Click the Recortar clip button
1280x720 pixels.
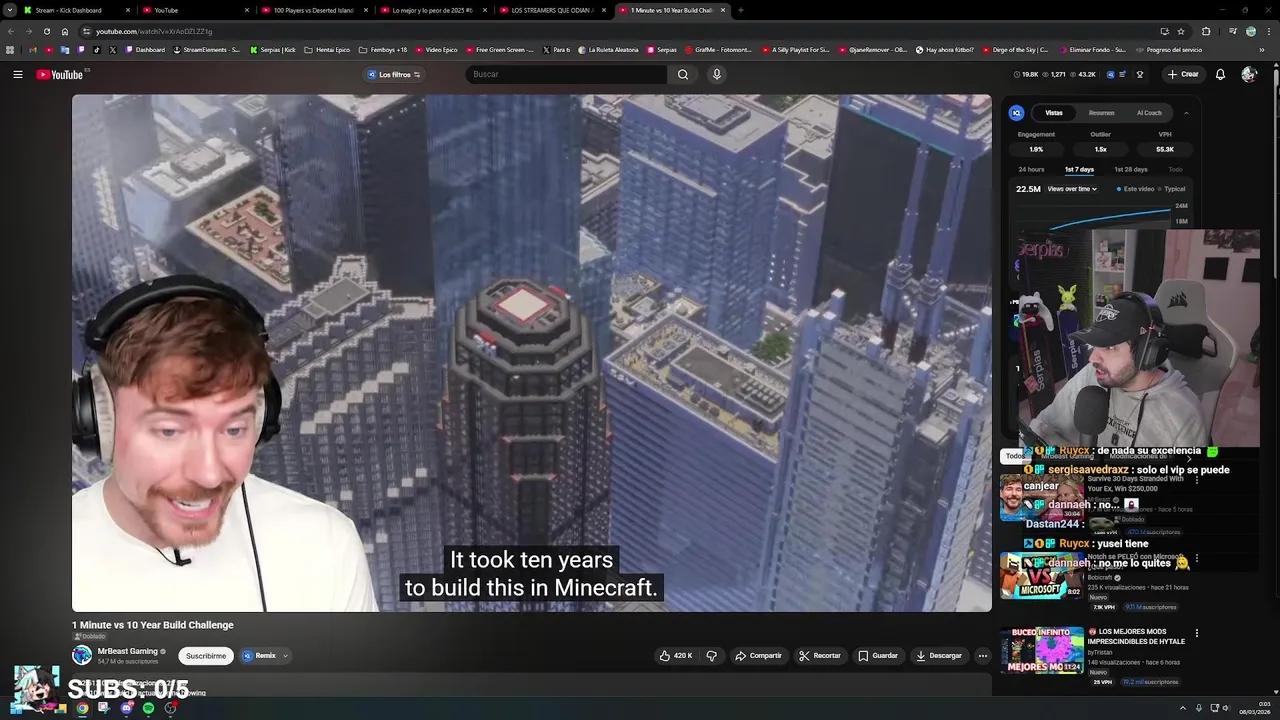pyautogui.click(x=820, y=656)
